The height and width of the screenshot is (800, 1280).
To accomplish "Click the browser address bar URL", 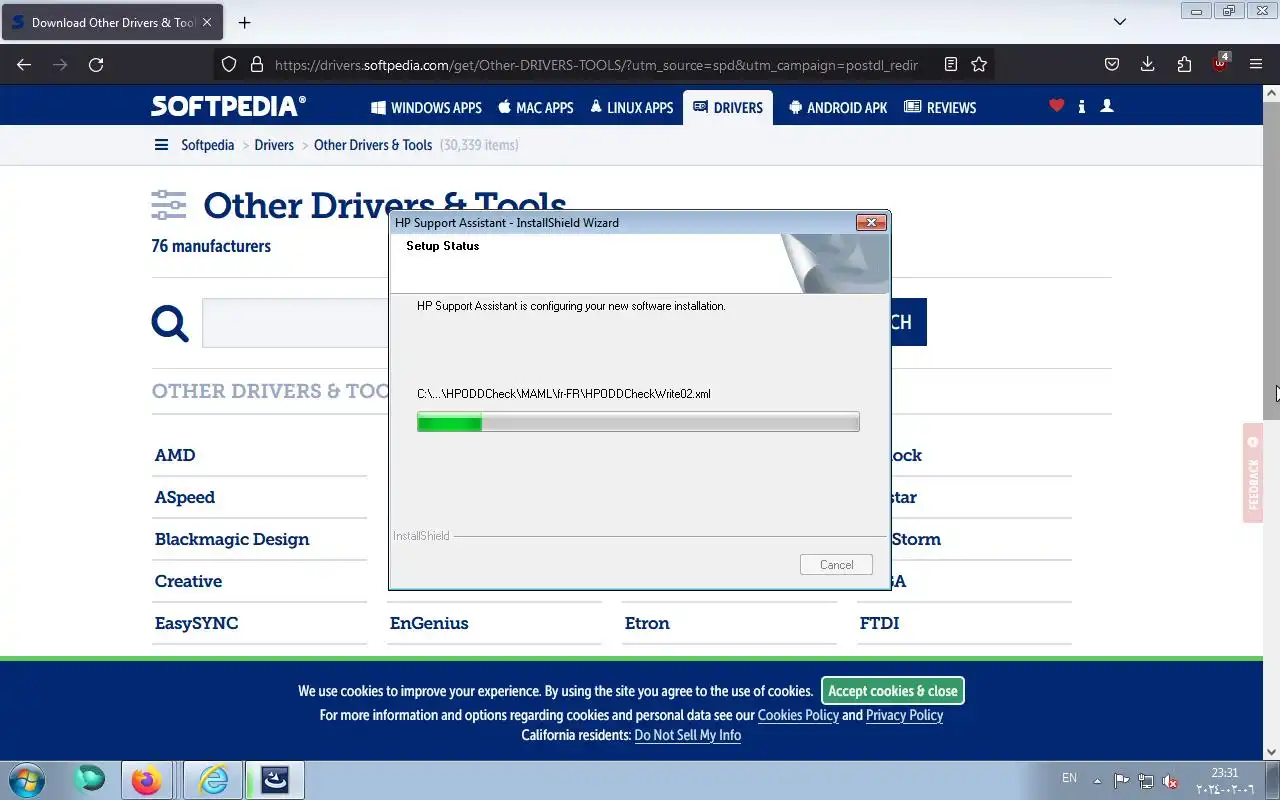I will pyautogui.click(x=596, y=64).
